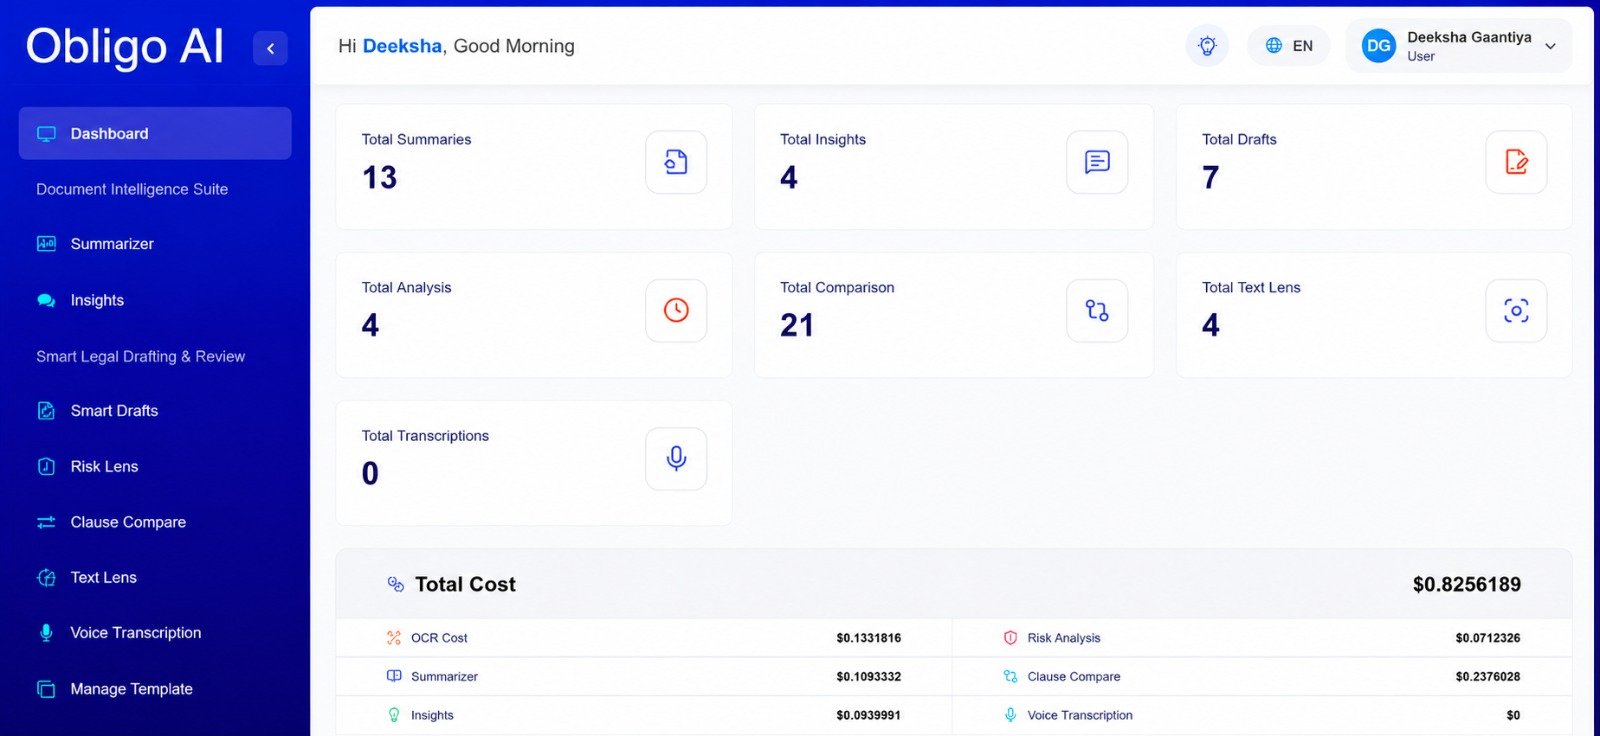Click the Total Drafts count 7
The image size is (1600, 736).
pyautogui.click(x=1211, y=178)
